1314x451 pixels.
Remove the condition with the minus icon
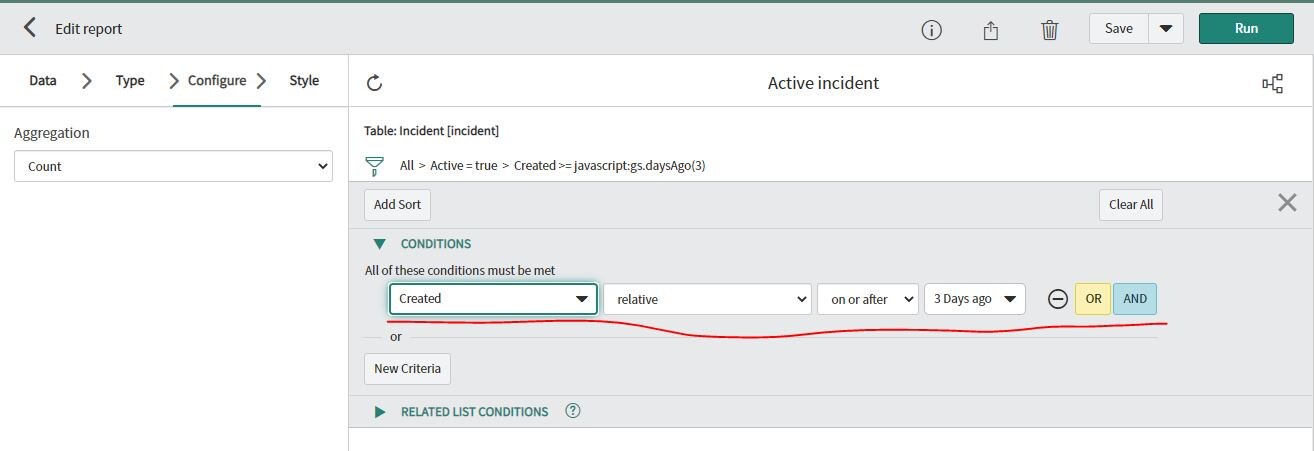[x=1057, y=299]
